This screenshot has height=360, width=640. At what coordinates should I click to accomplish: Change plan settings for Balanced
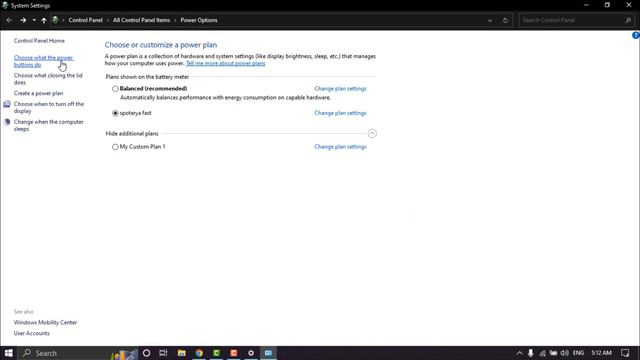340,89
